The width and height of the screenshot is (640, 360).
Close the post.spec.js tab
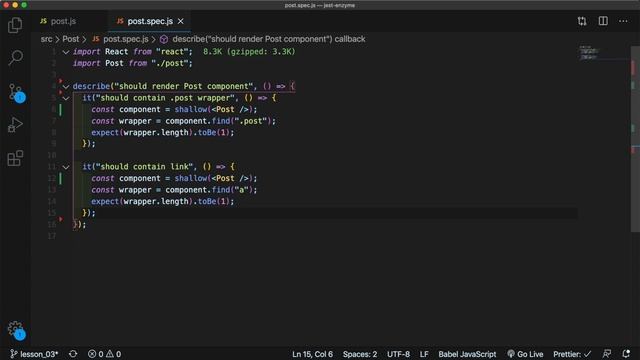(180, 21)
